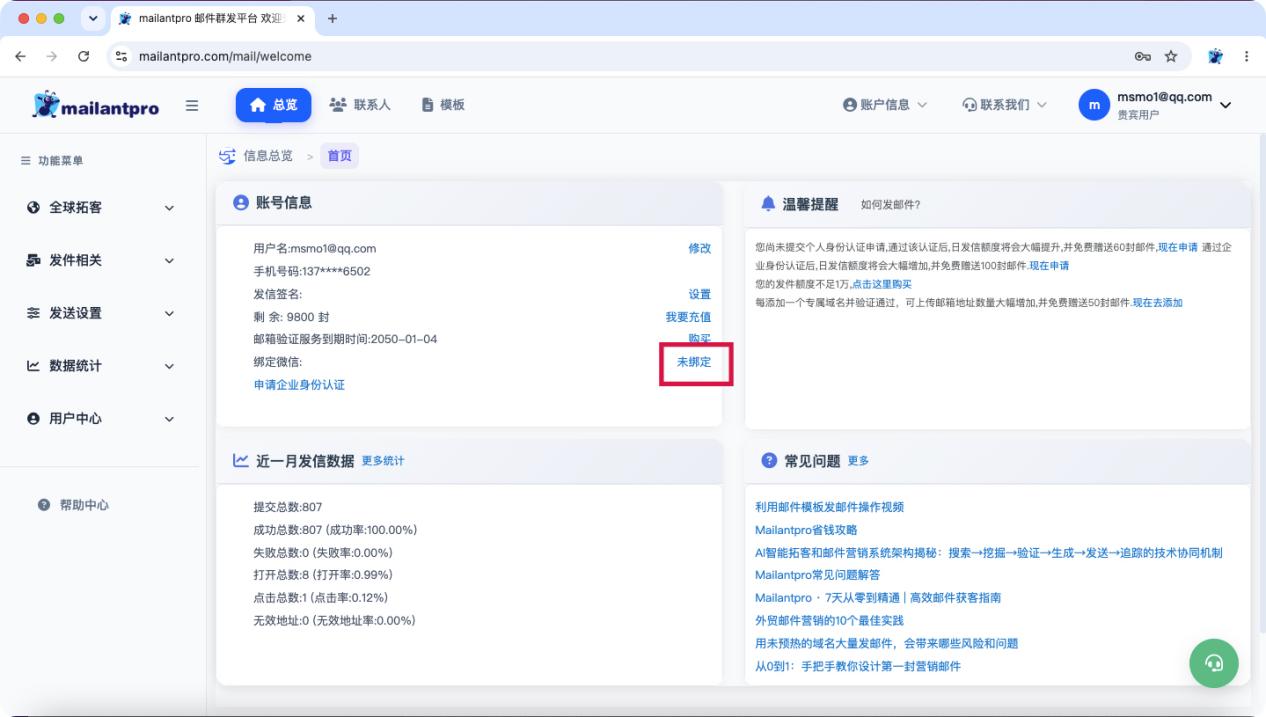Expand the msmo1@qq.com account chevron

point(1226,105)
